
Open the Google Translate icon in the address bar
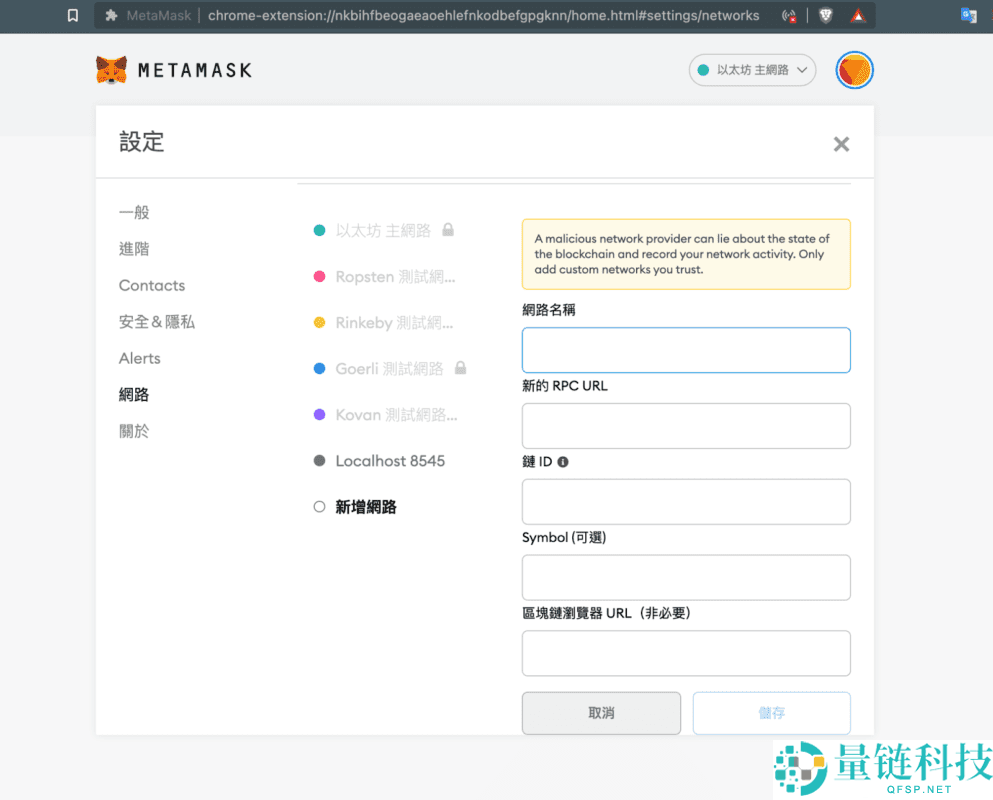pos(968,15)
